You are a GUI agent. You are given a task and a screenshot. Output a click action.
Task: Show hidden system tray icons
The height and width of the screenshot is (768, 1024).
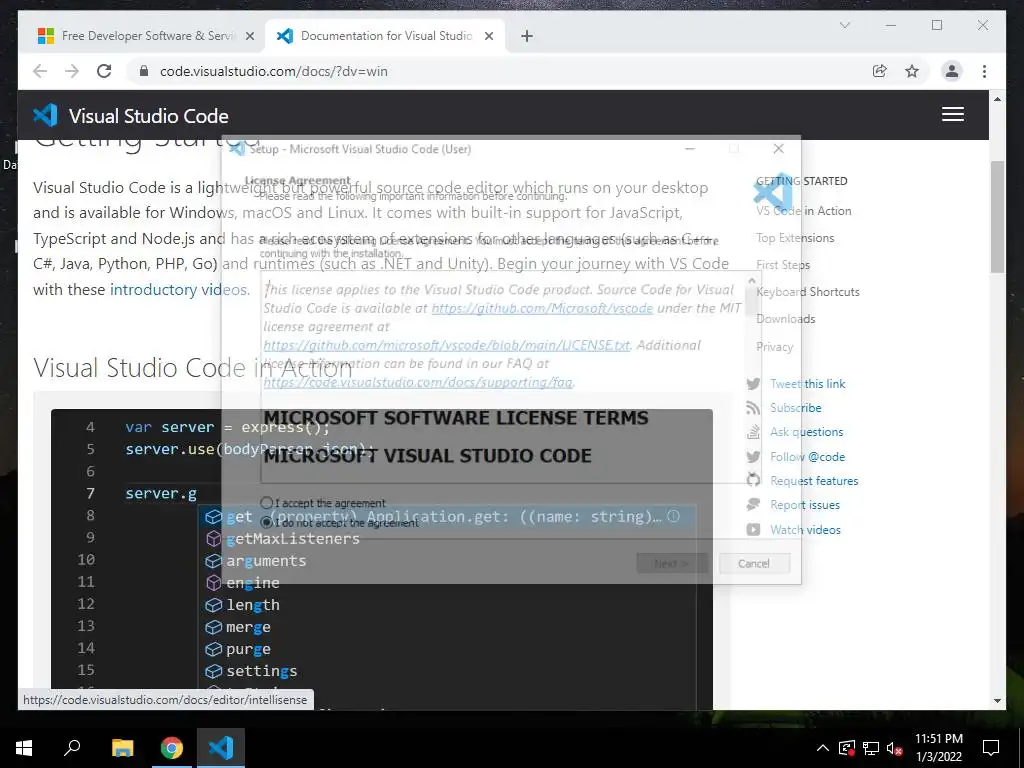pyautogui.click(x=823, y=748)
